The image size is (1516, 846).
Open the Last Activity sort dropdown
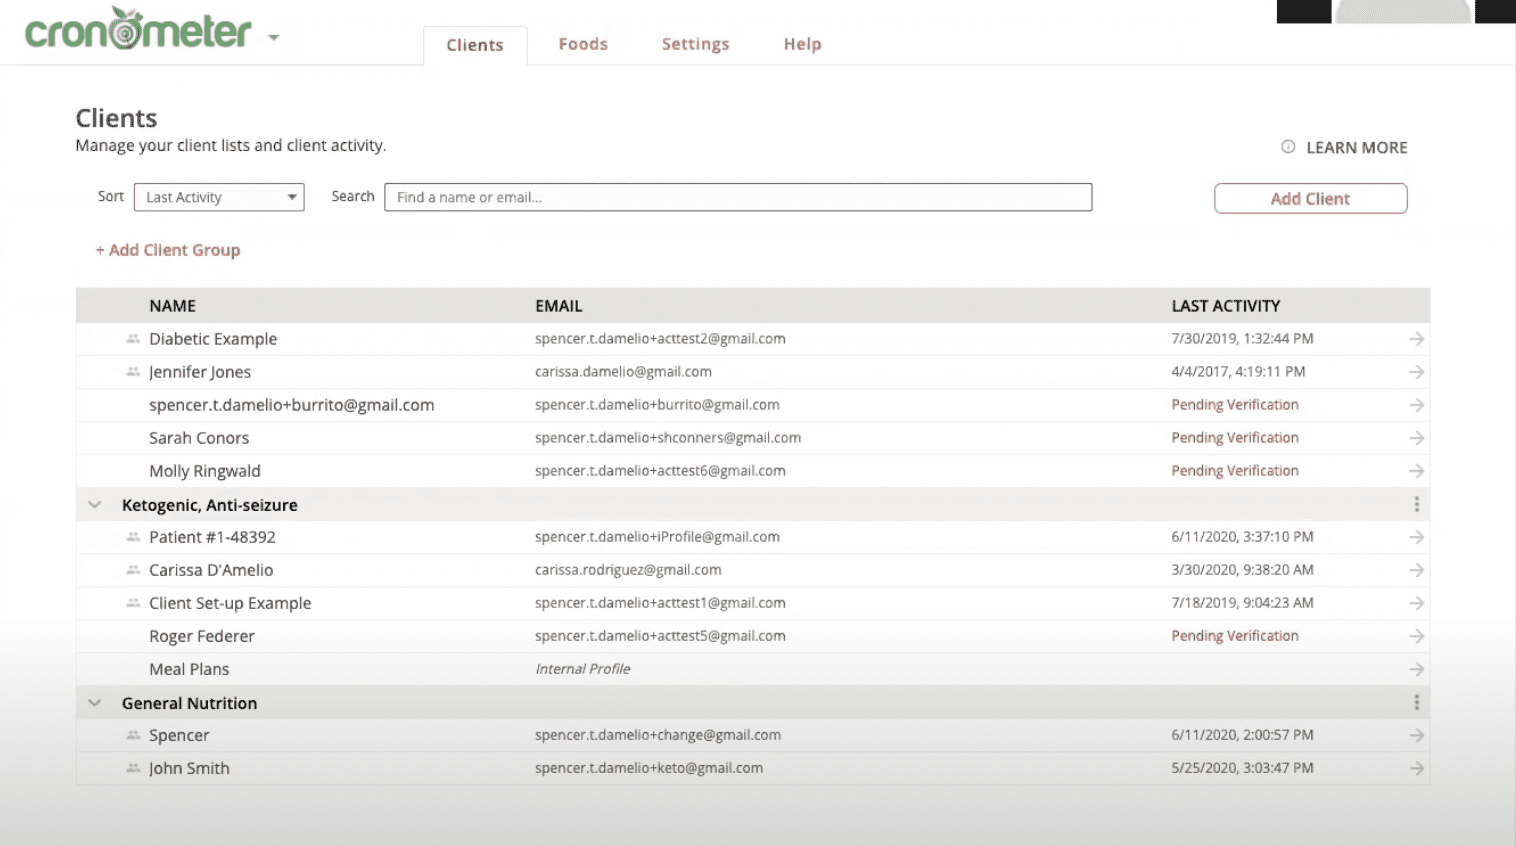pyautogui.click(x=219, y=197)
